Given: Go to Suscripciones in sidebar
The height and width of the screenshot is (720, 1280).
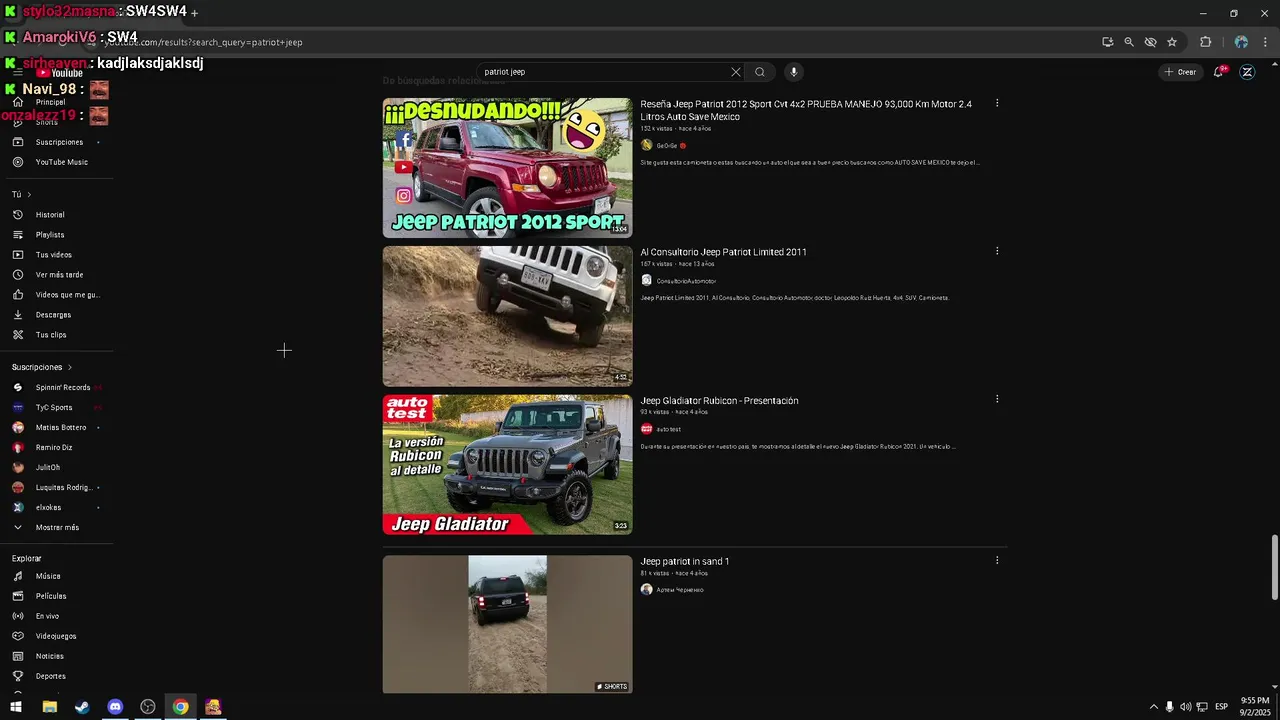Looking at the screenshot, I should coord(57,142).
